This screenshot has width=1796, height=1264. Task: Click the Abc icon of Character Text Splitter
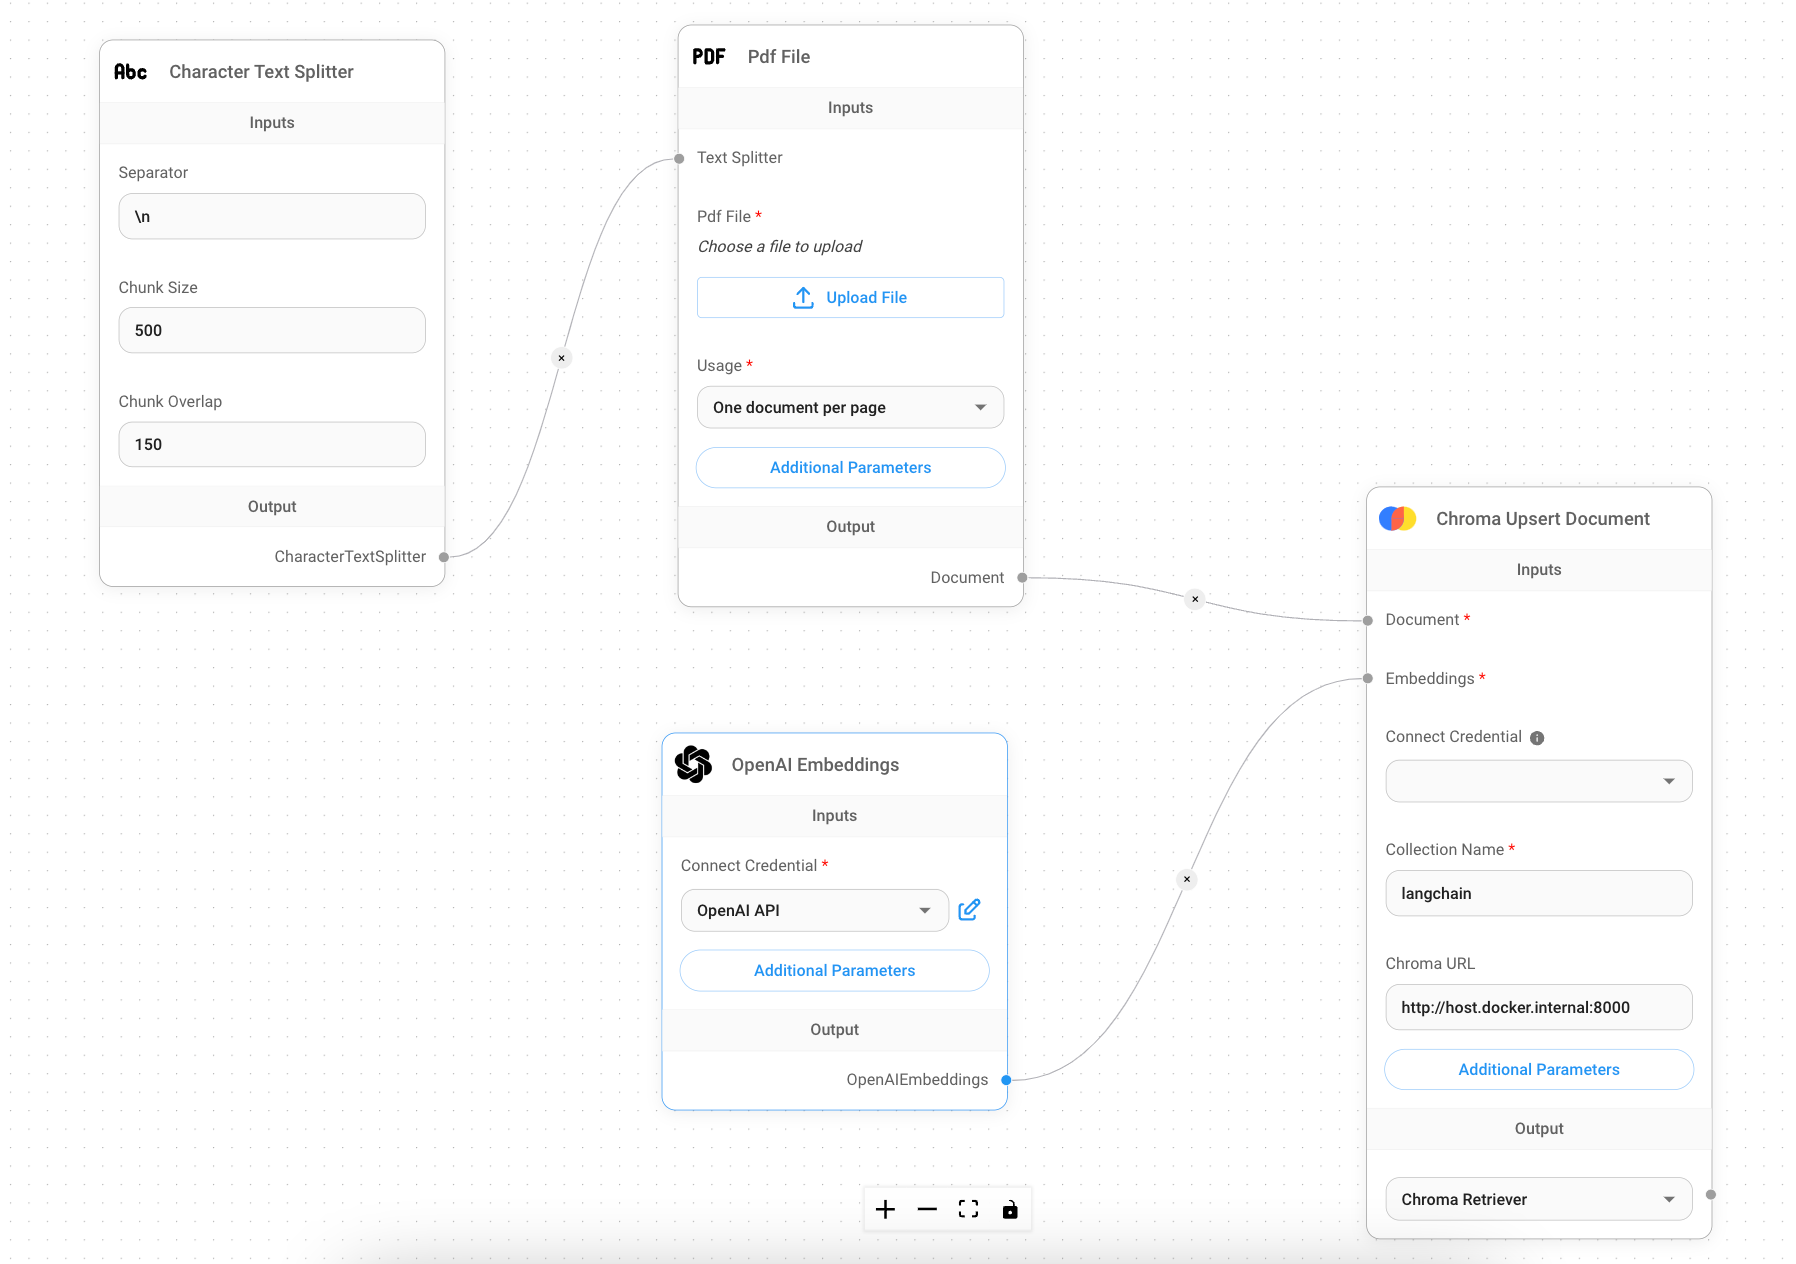(x=130, y=72)
